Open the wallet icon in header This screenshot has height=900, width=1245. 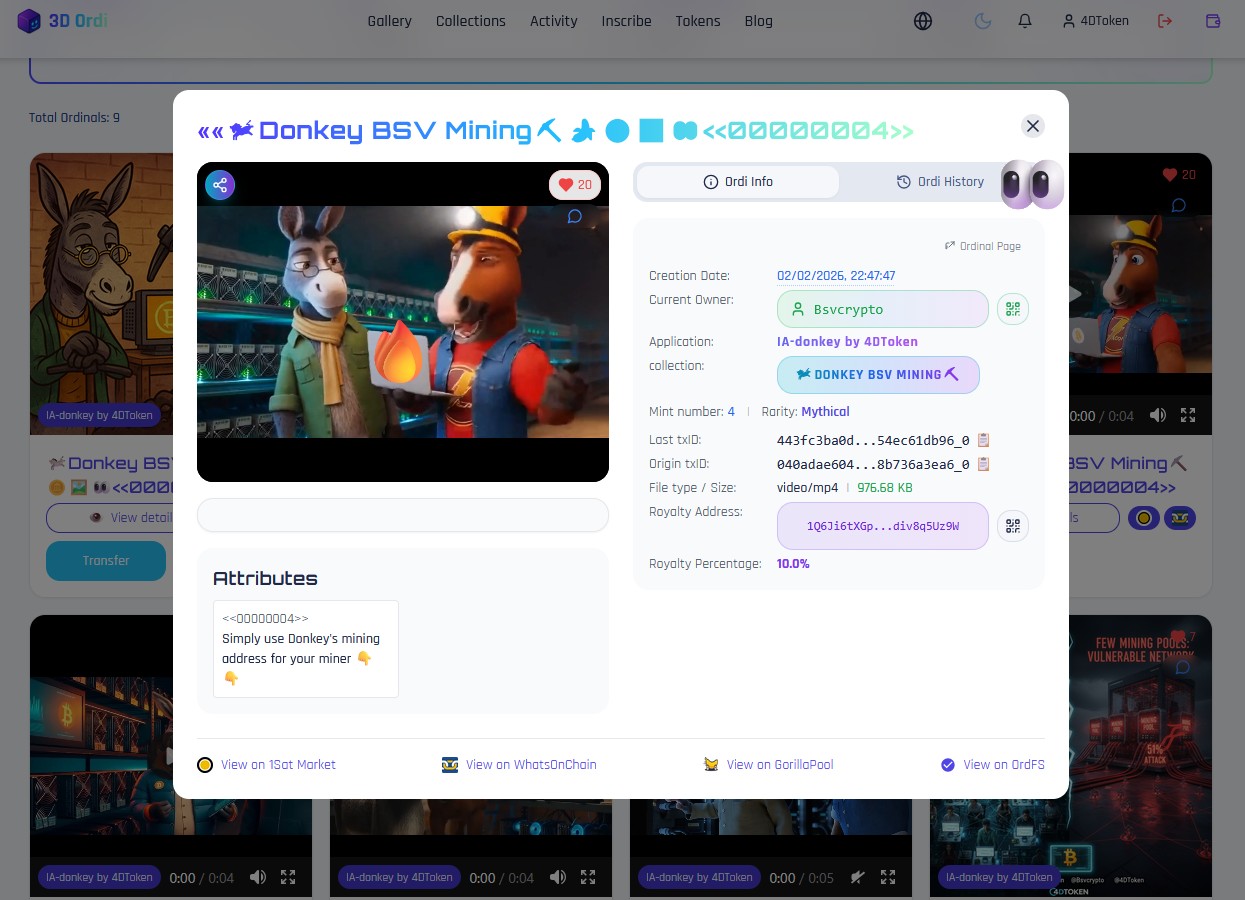pos(1214,21)
